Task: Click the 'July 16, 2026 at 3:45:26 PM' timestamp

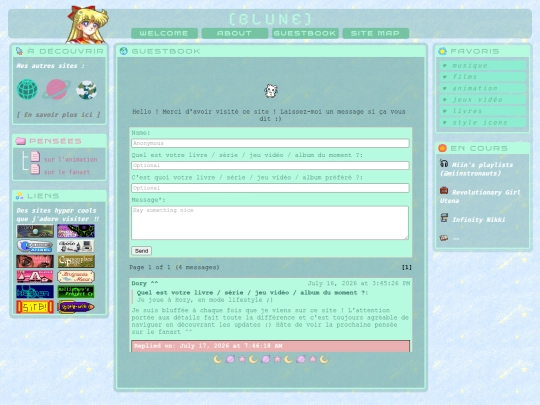Action: [359, 283]
